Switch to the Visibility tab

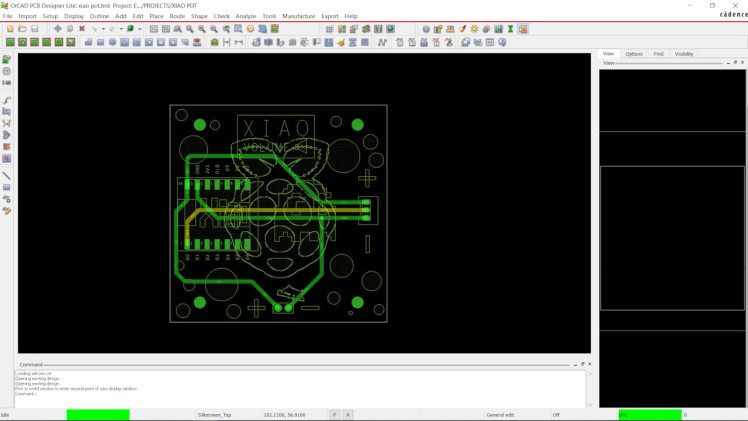coord(684,54)
